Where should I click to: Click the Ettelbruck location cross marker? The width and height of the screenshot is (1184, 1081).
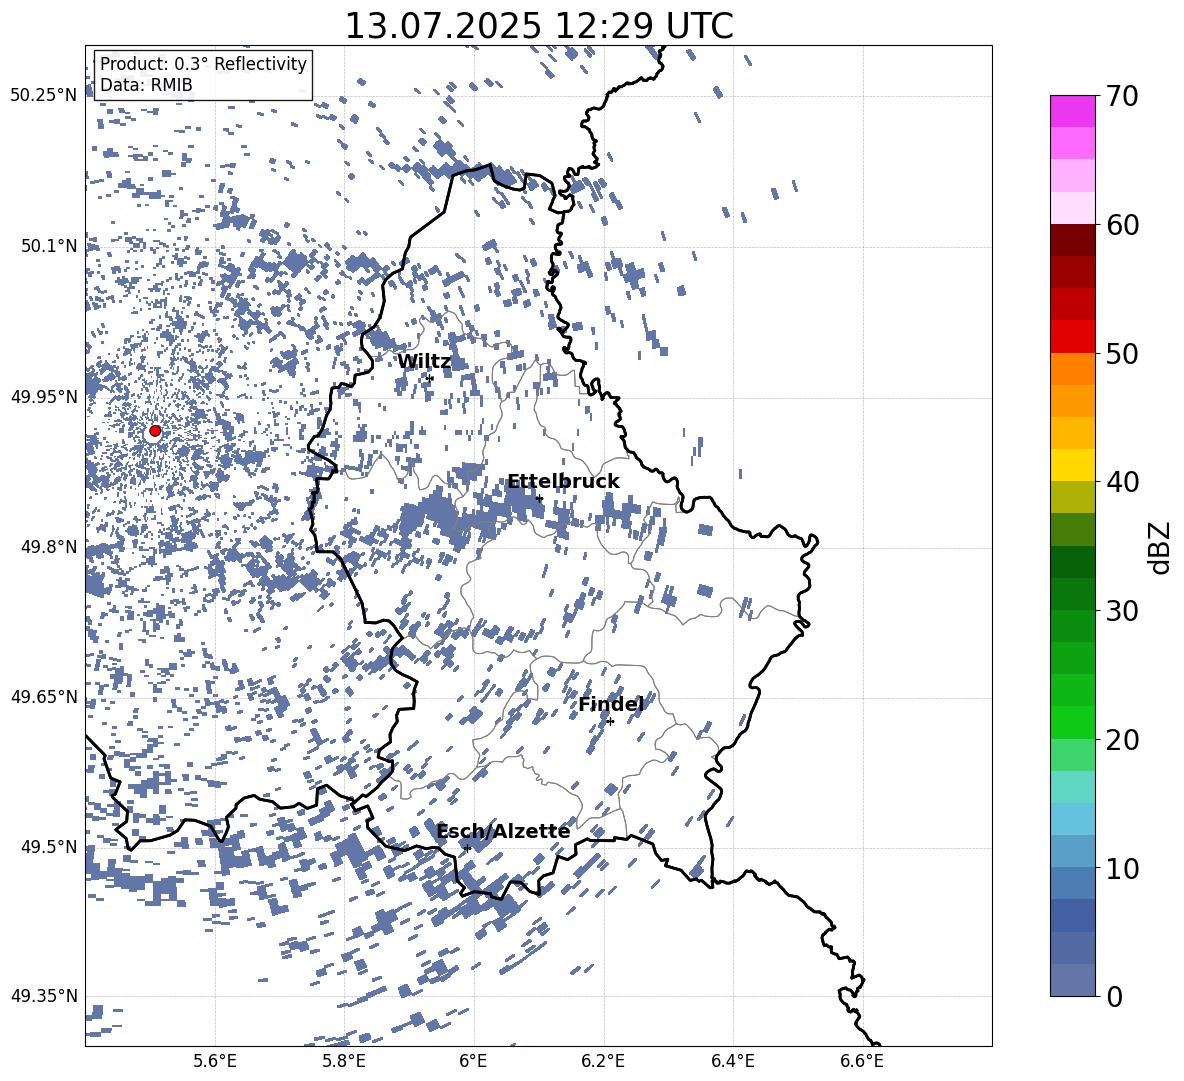[x=539, y=498]
